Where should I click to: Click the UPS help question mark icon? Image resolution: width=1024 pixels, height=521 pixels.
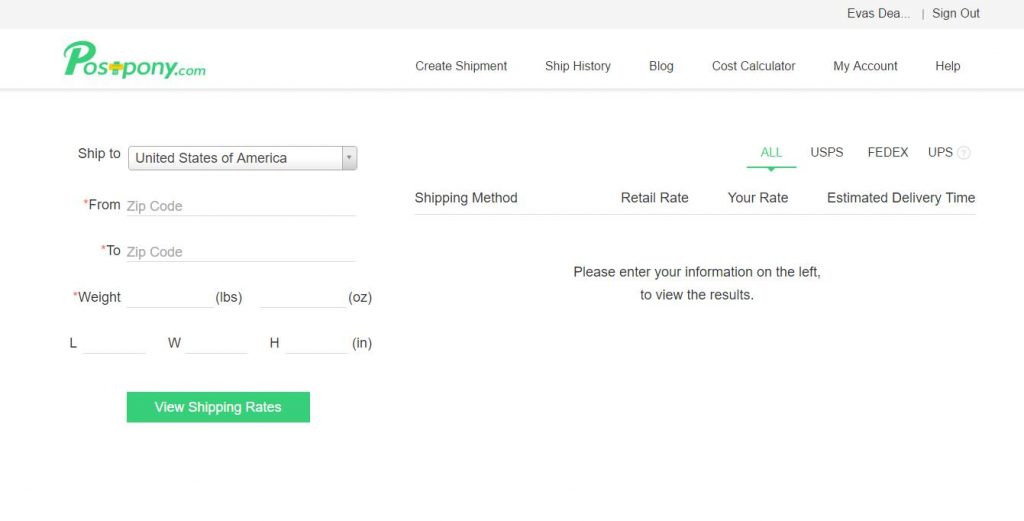click(964, 153)
